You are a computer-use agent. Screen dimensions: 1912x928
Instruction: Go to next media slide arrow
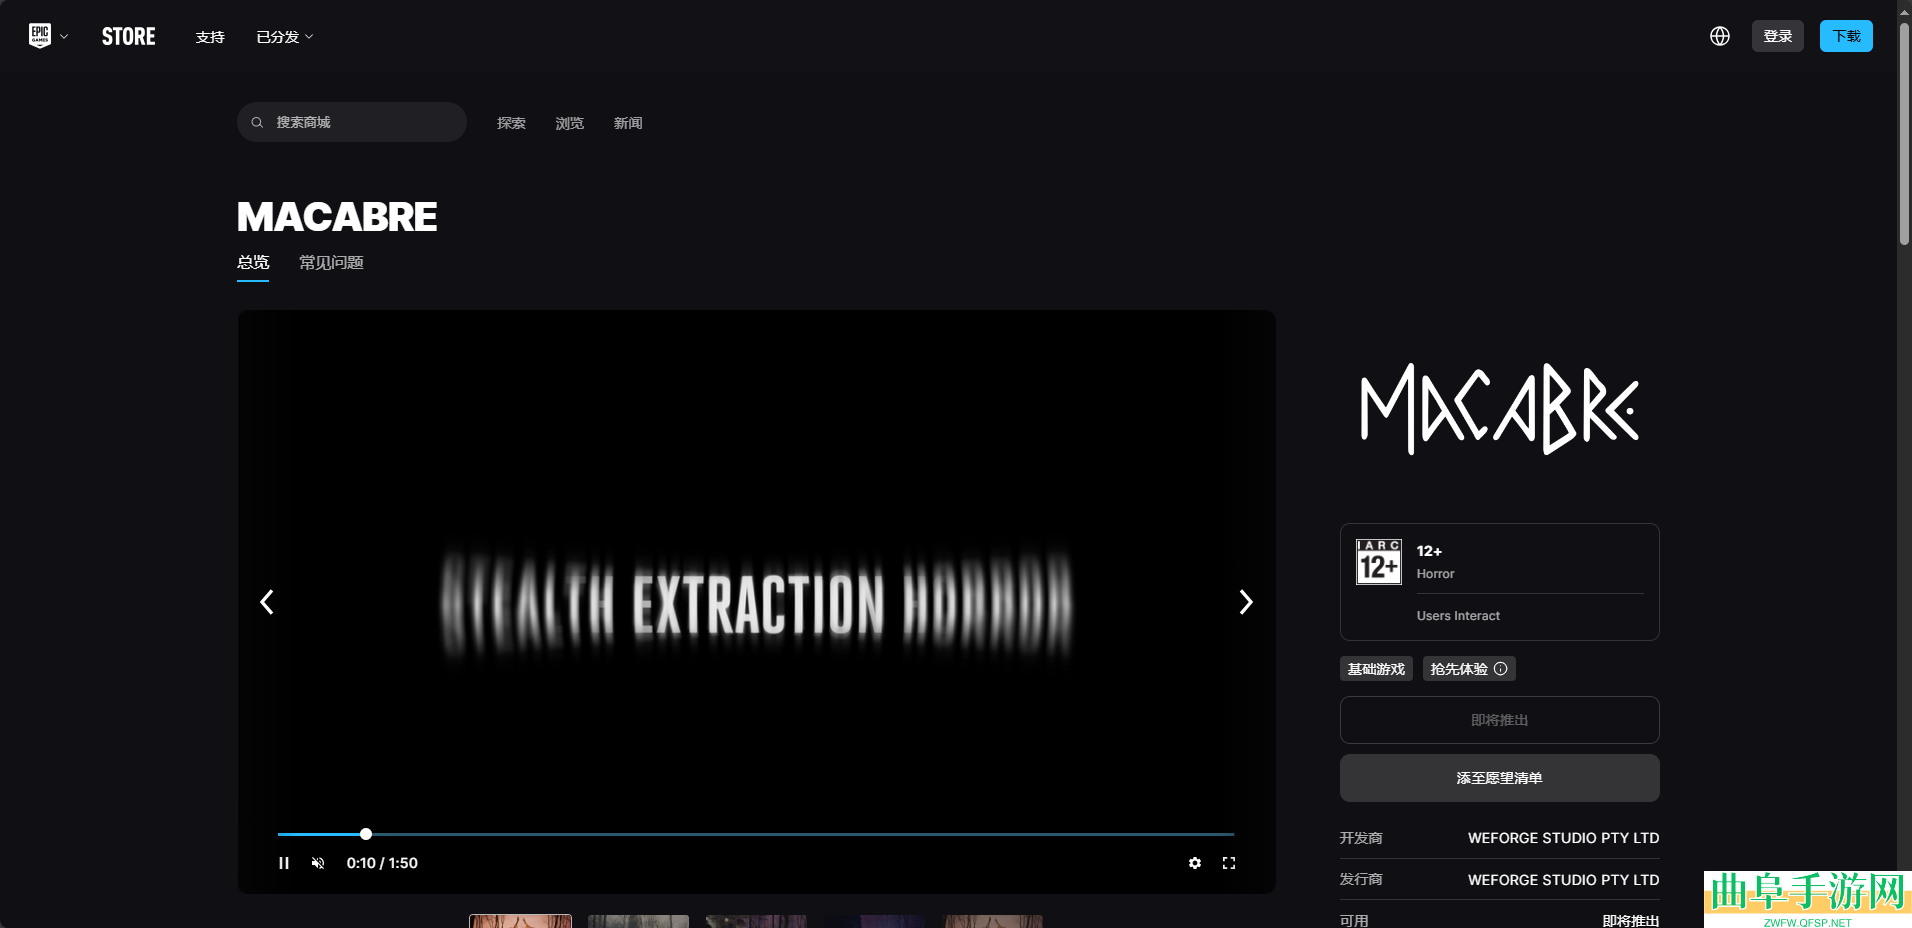tap(1245, 602)
